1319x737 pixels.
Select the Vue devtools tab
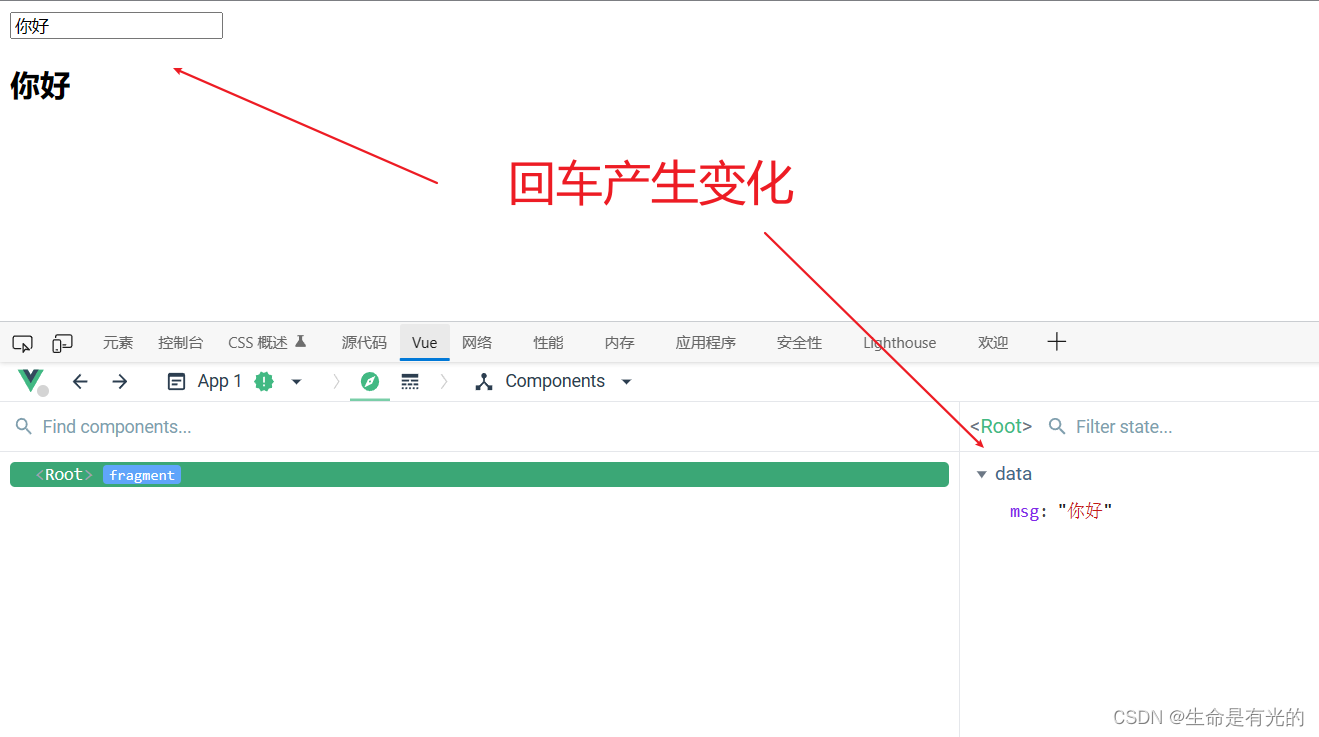pos(425,343)
